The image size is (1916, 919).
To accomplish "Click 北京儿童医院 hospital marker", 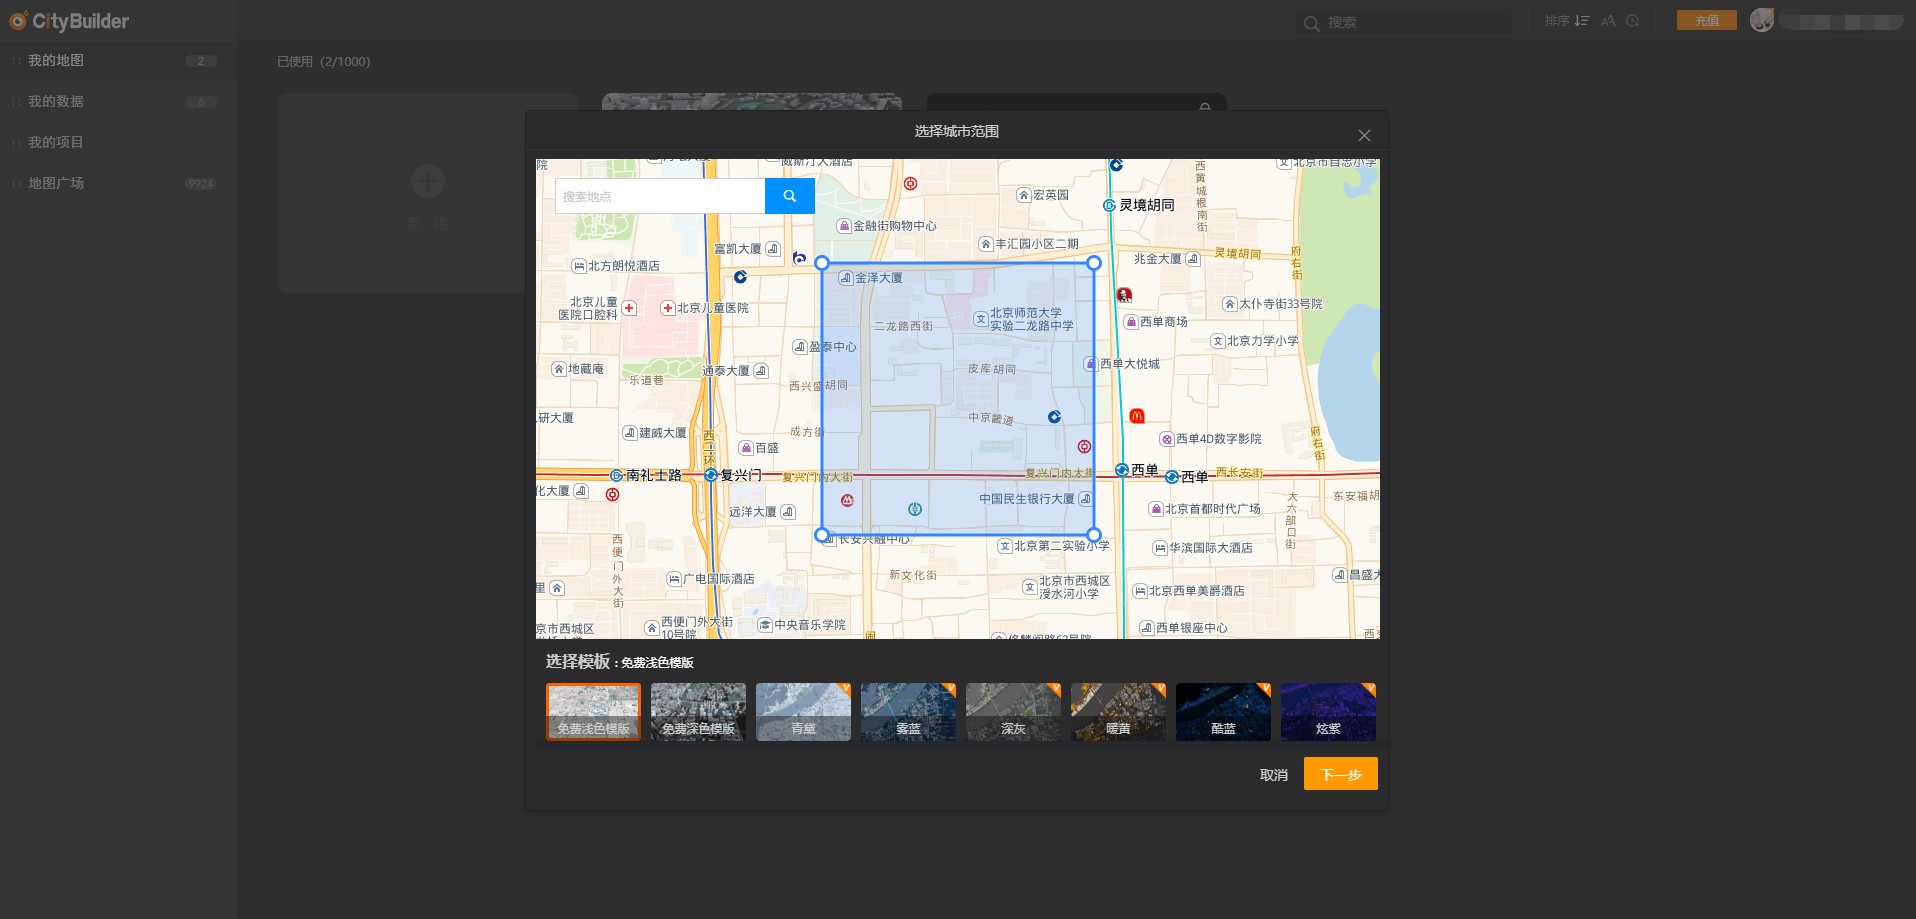I will pyautogui.click(x=667, y=308).
